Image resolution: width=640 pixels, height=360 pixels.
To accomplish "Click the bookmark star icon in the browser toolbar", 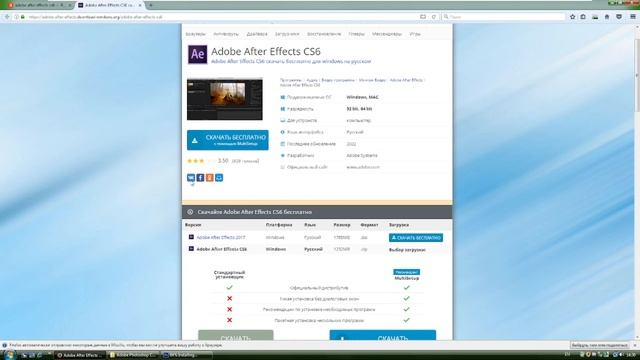I will tap(572, 17).
